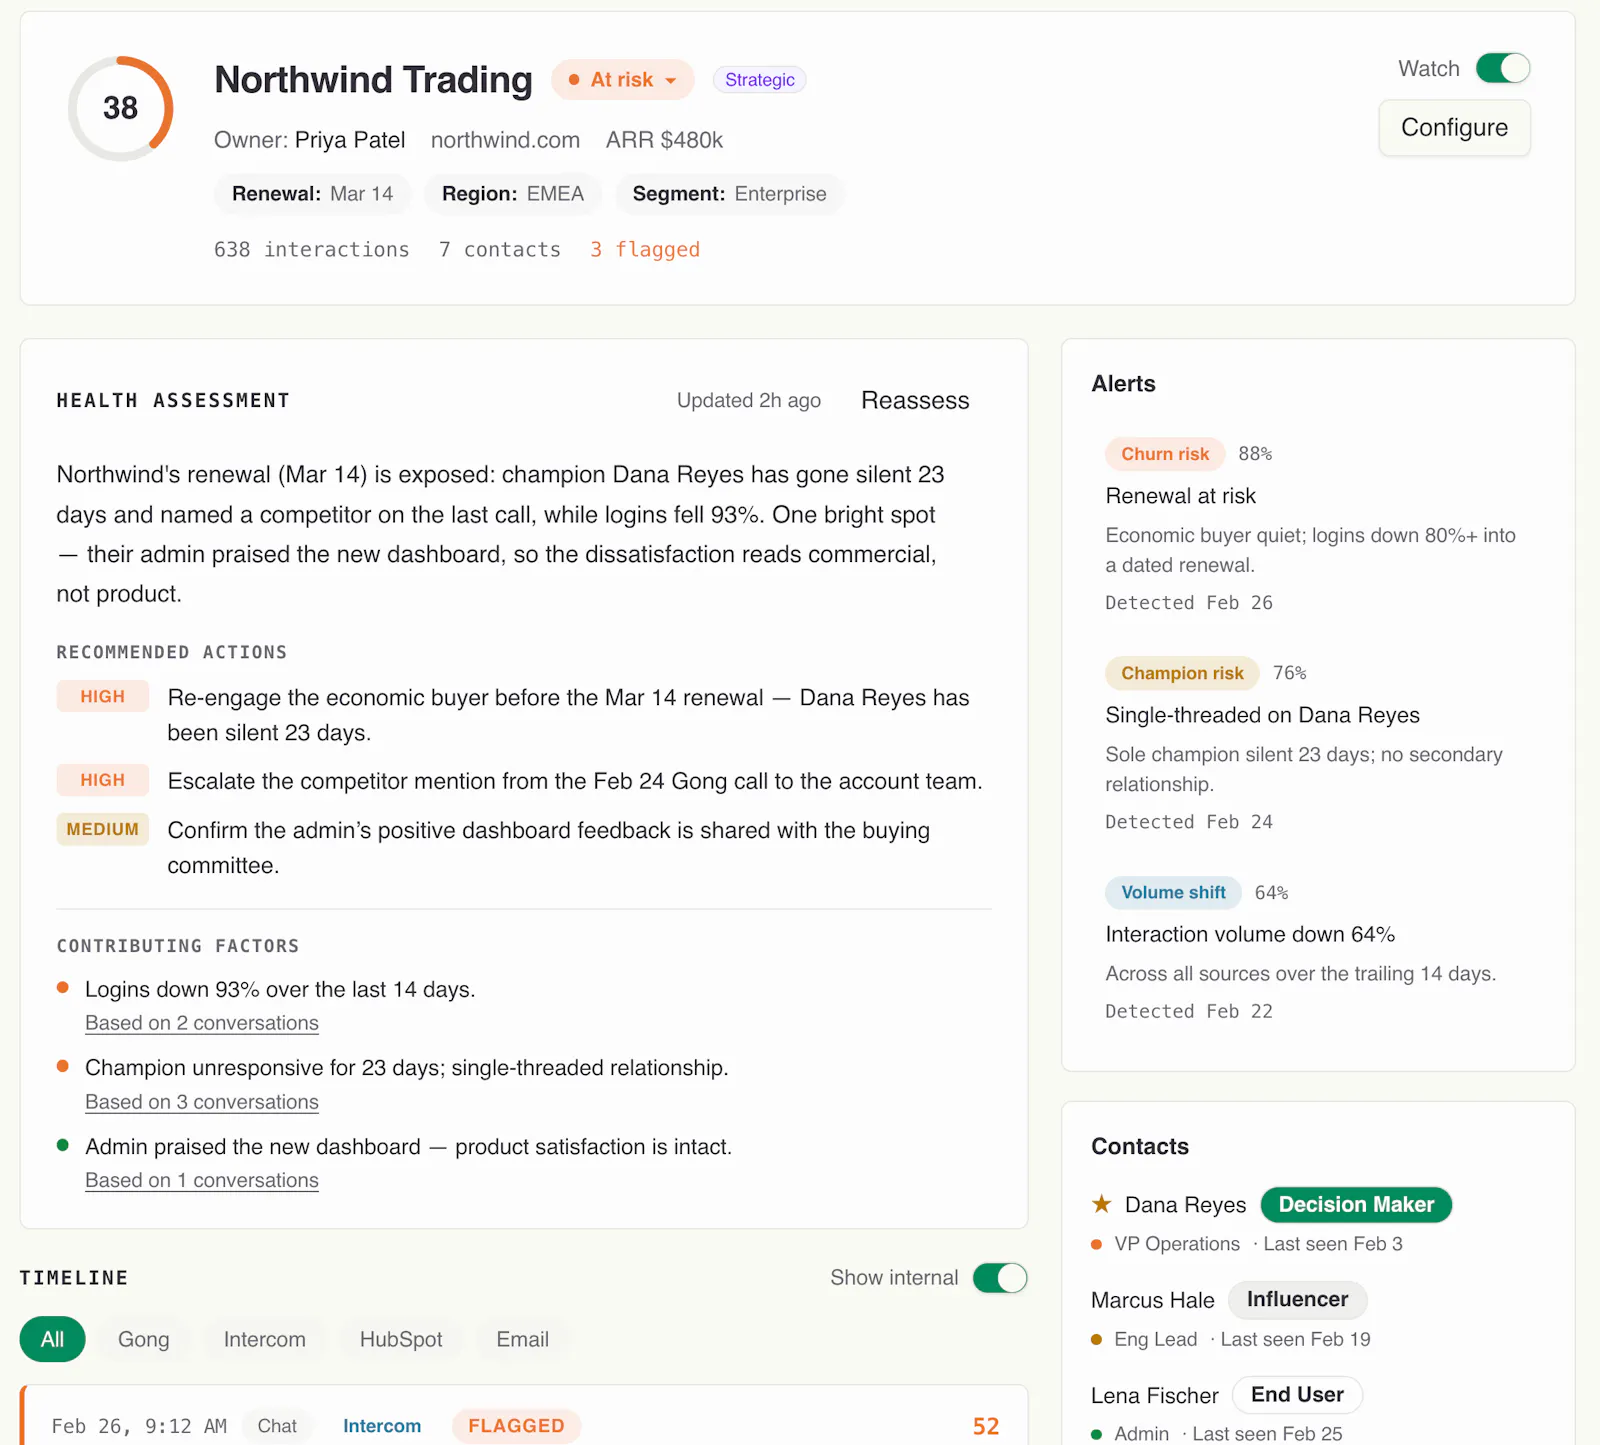This screenshot has width=1600, height=1445.
Task: Toggle Show internal switch in Timeline
Action: point(1000,1278)
